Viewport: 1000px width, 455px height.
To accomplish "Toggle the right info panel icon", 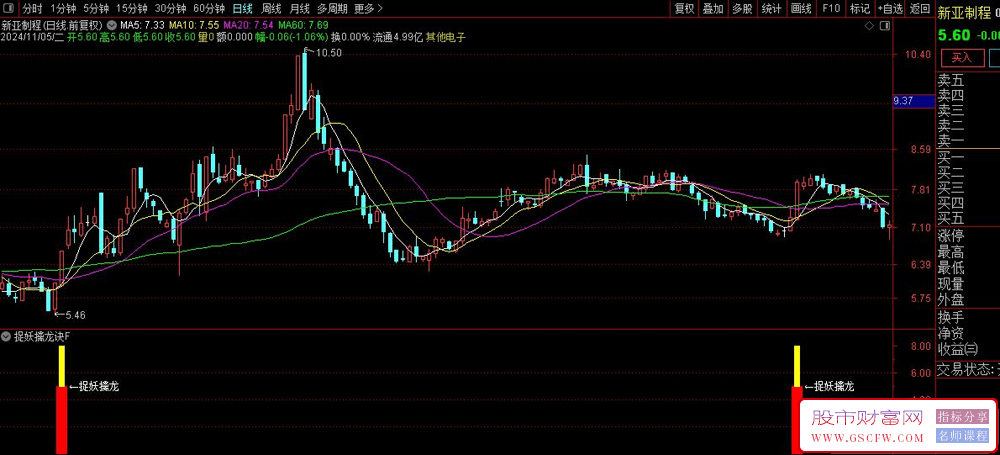I will coord(885,26).
